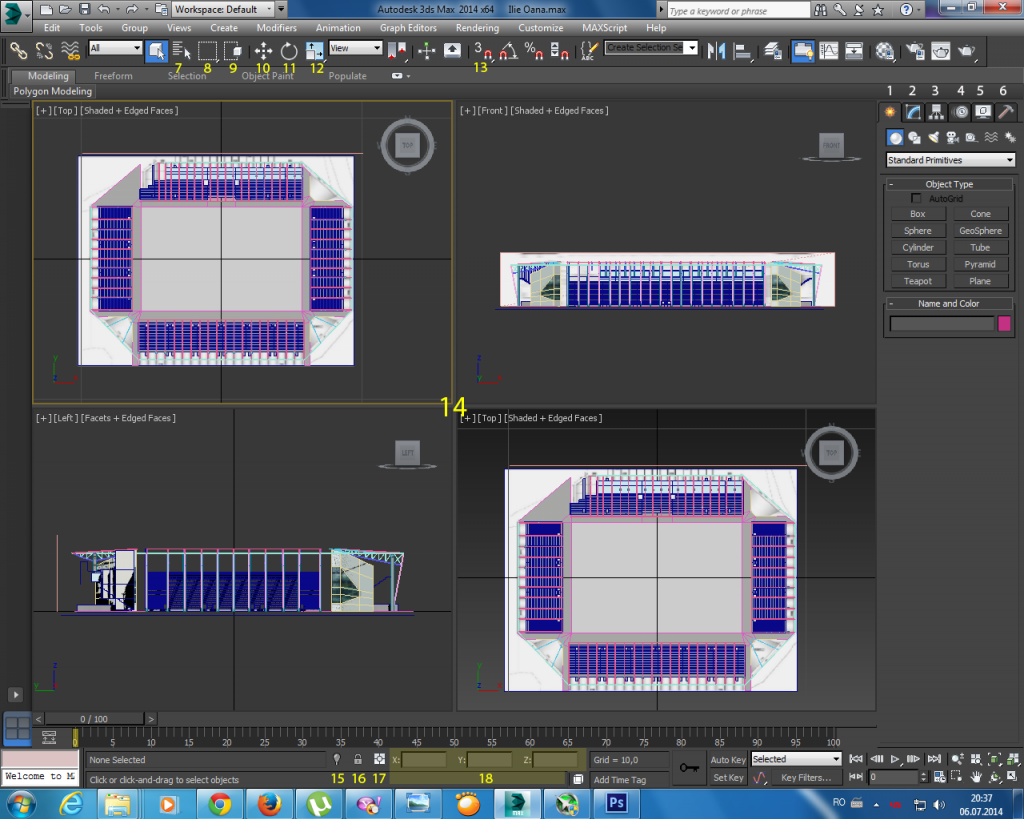Open Render Setup dialog
The height and width of the screenshot is (819, 1024).
(x=915, y=50)
